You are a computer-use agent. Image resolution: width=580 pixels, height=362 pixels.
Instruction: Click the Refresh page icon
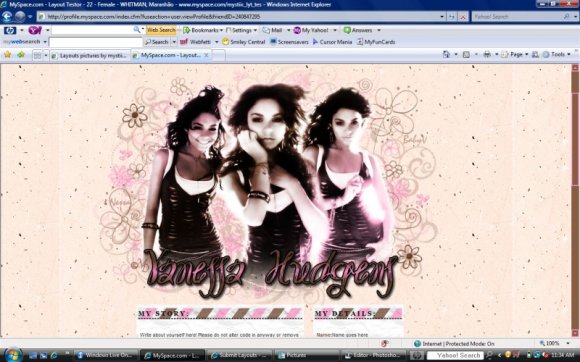452,17
